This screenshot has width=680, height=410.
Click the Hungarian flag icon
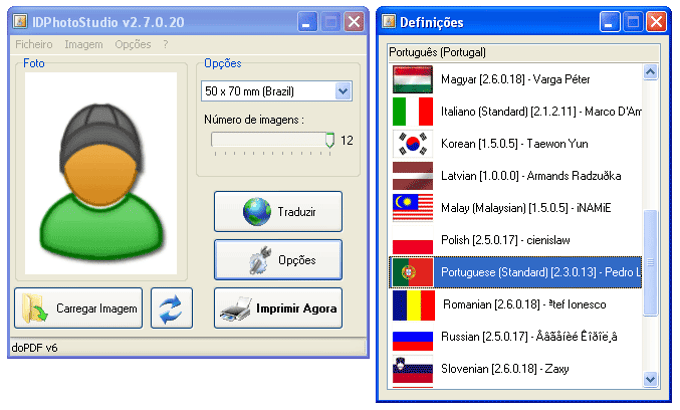tap(412, 79)
